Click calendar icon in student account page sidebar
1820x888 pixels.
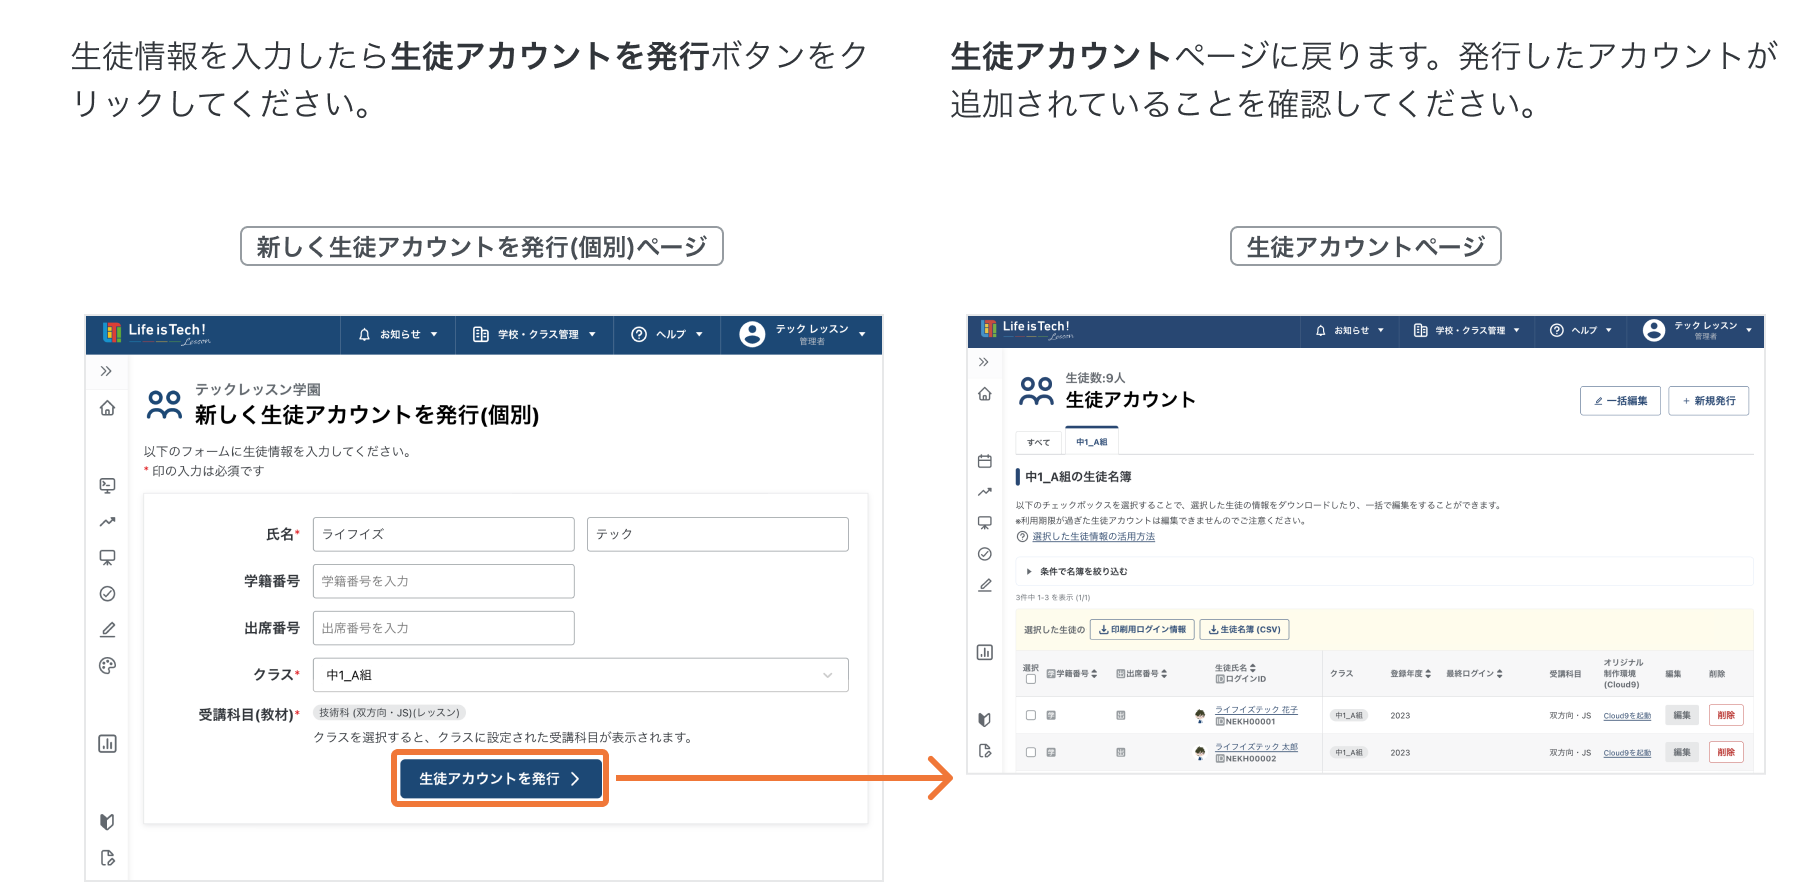985,461
